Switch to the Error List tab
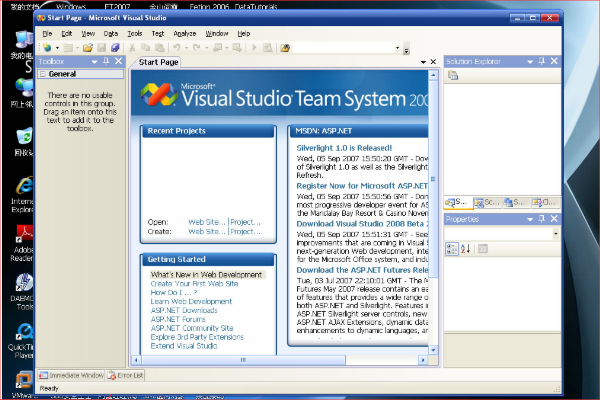 126,376
